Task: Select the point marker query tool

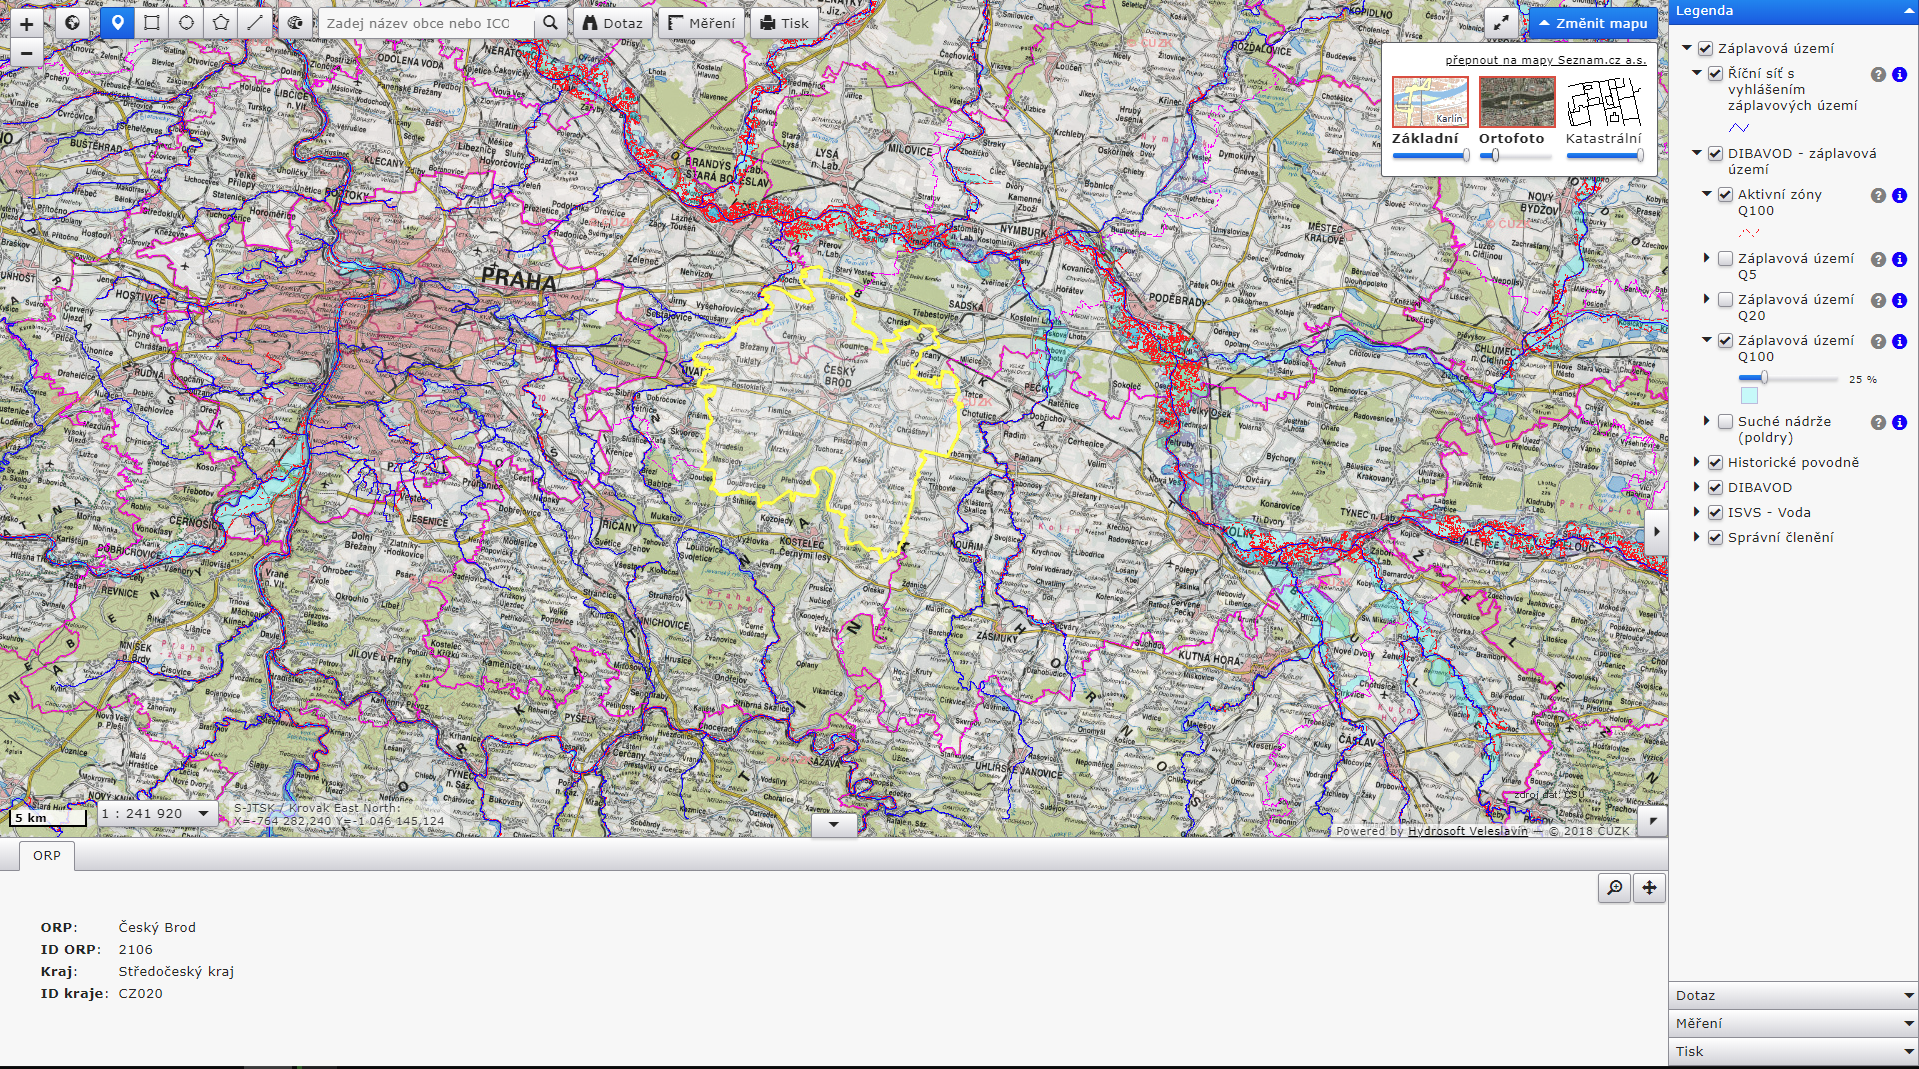Action: [x=118, y=23]
